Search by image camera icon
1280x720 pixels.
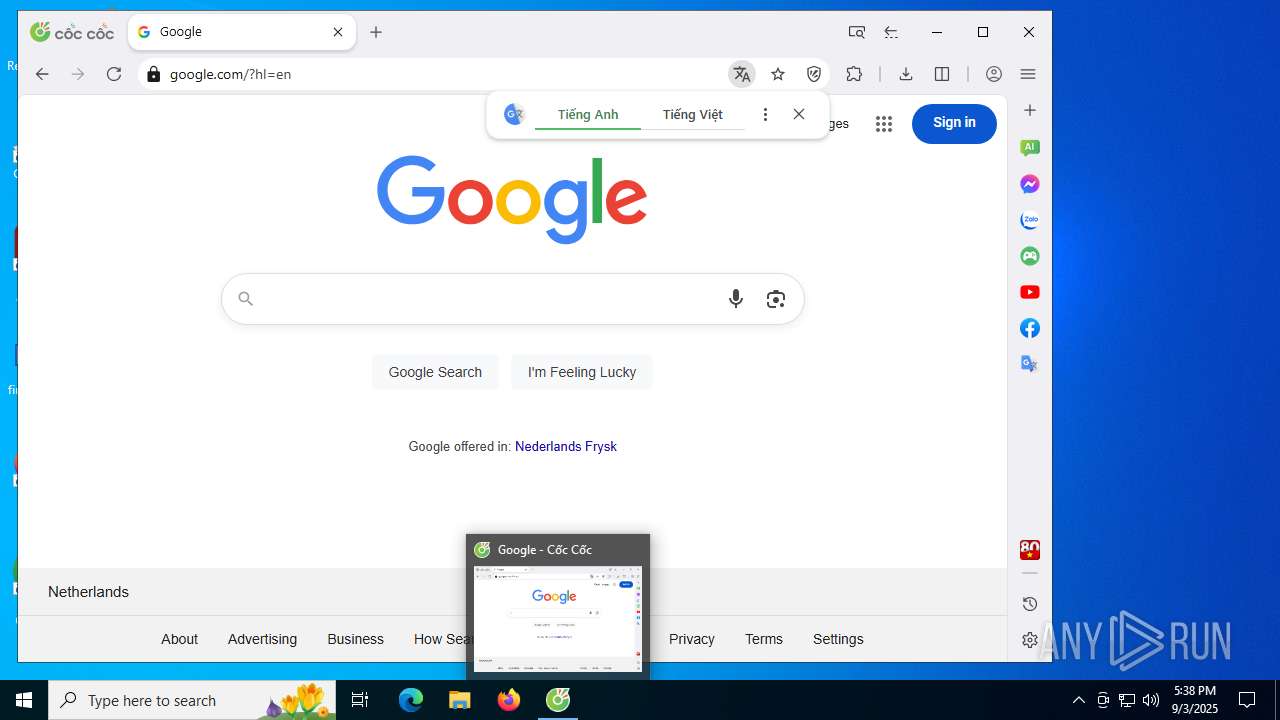[x=776, y=299]
